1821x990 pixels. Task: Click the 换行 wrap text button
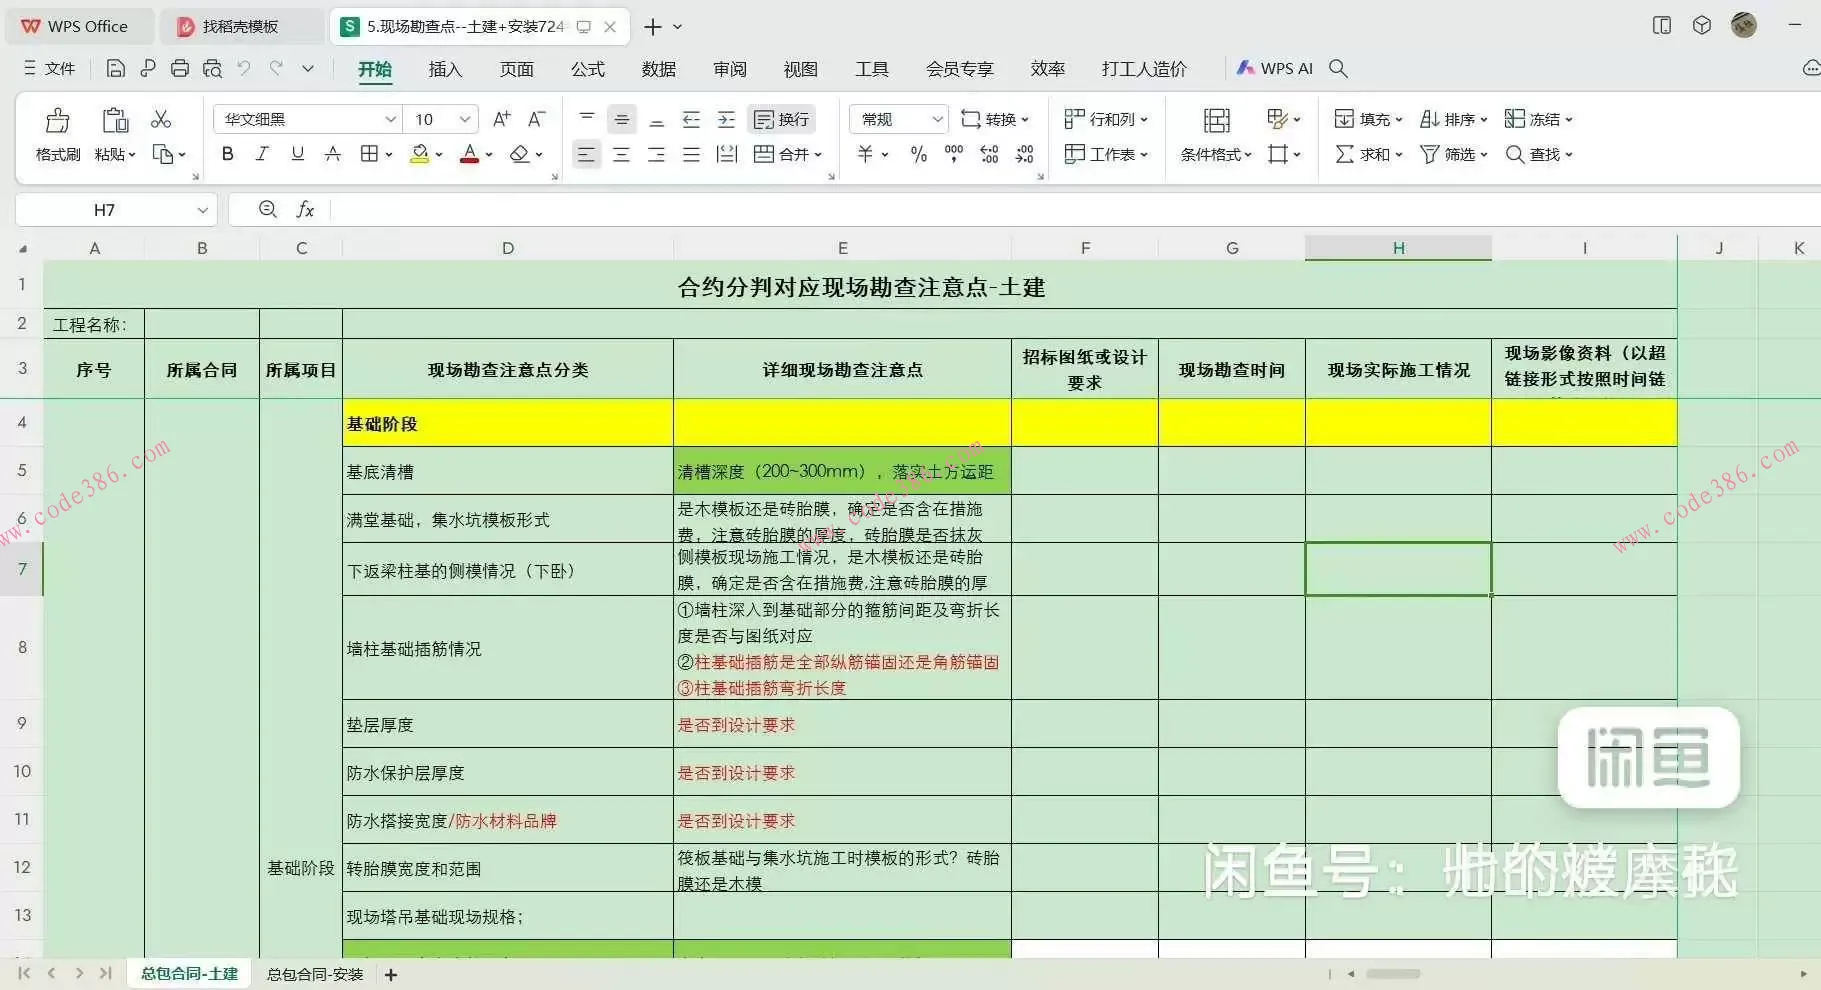[x=781, y=118]
